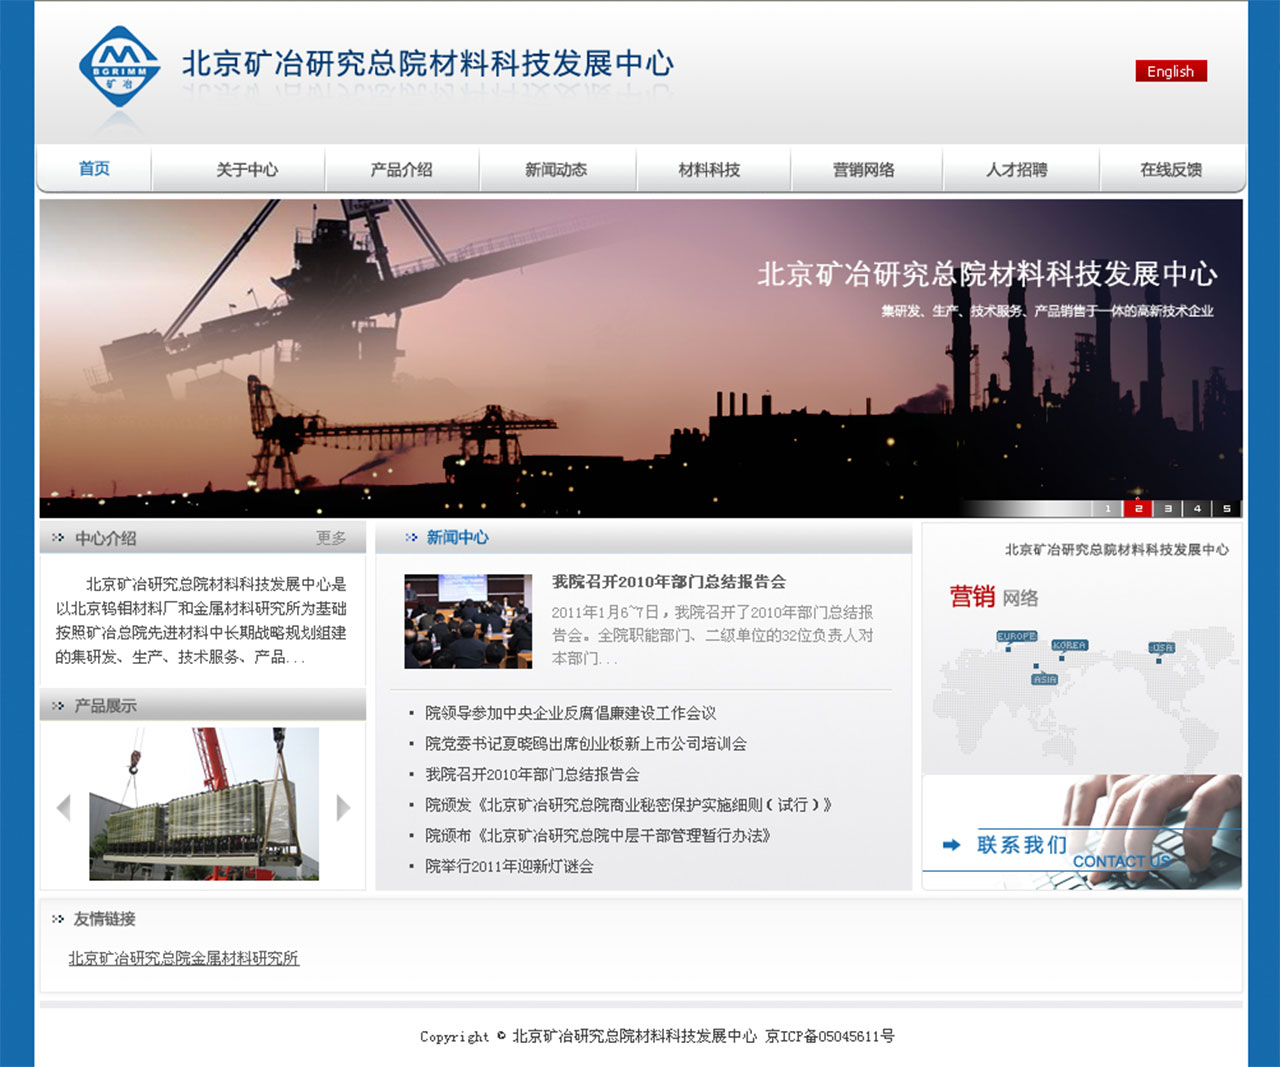This screenshot has height=1067, width=1280.
Task: Click the arrow icon beside 中心介绍
Action: pyautogui.click(x=58, y=538)
